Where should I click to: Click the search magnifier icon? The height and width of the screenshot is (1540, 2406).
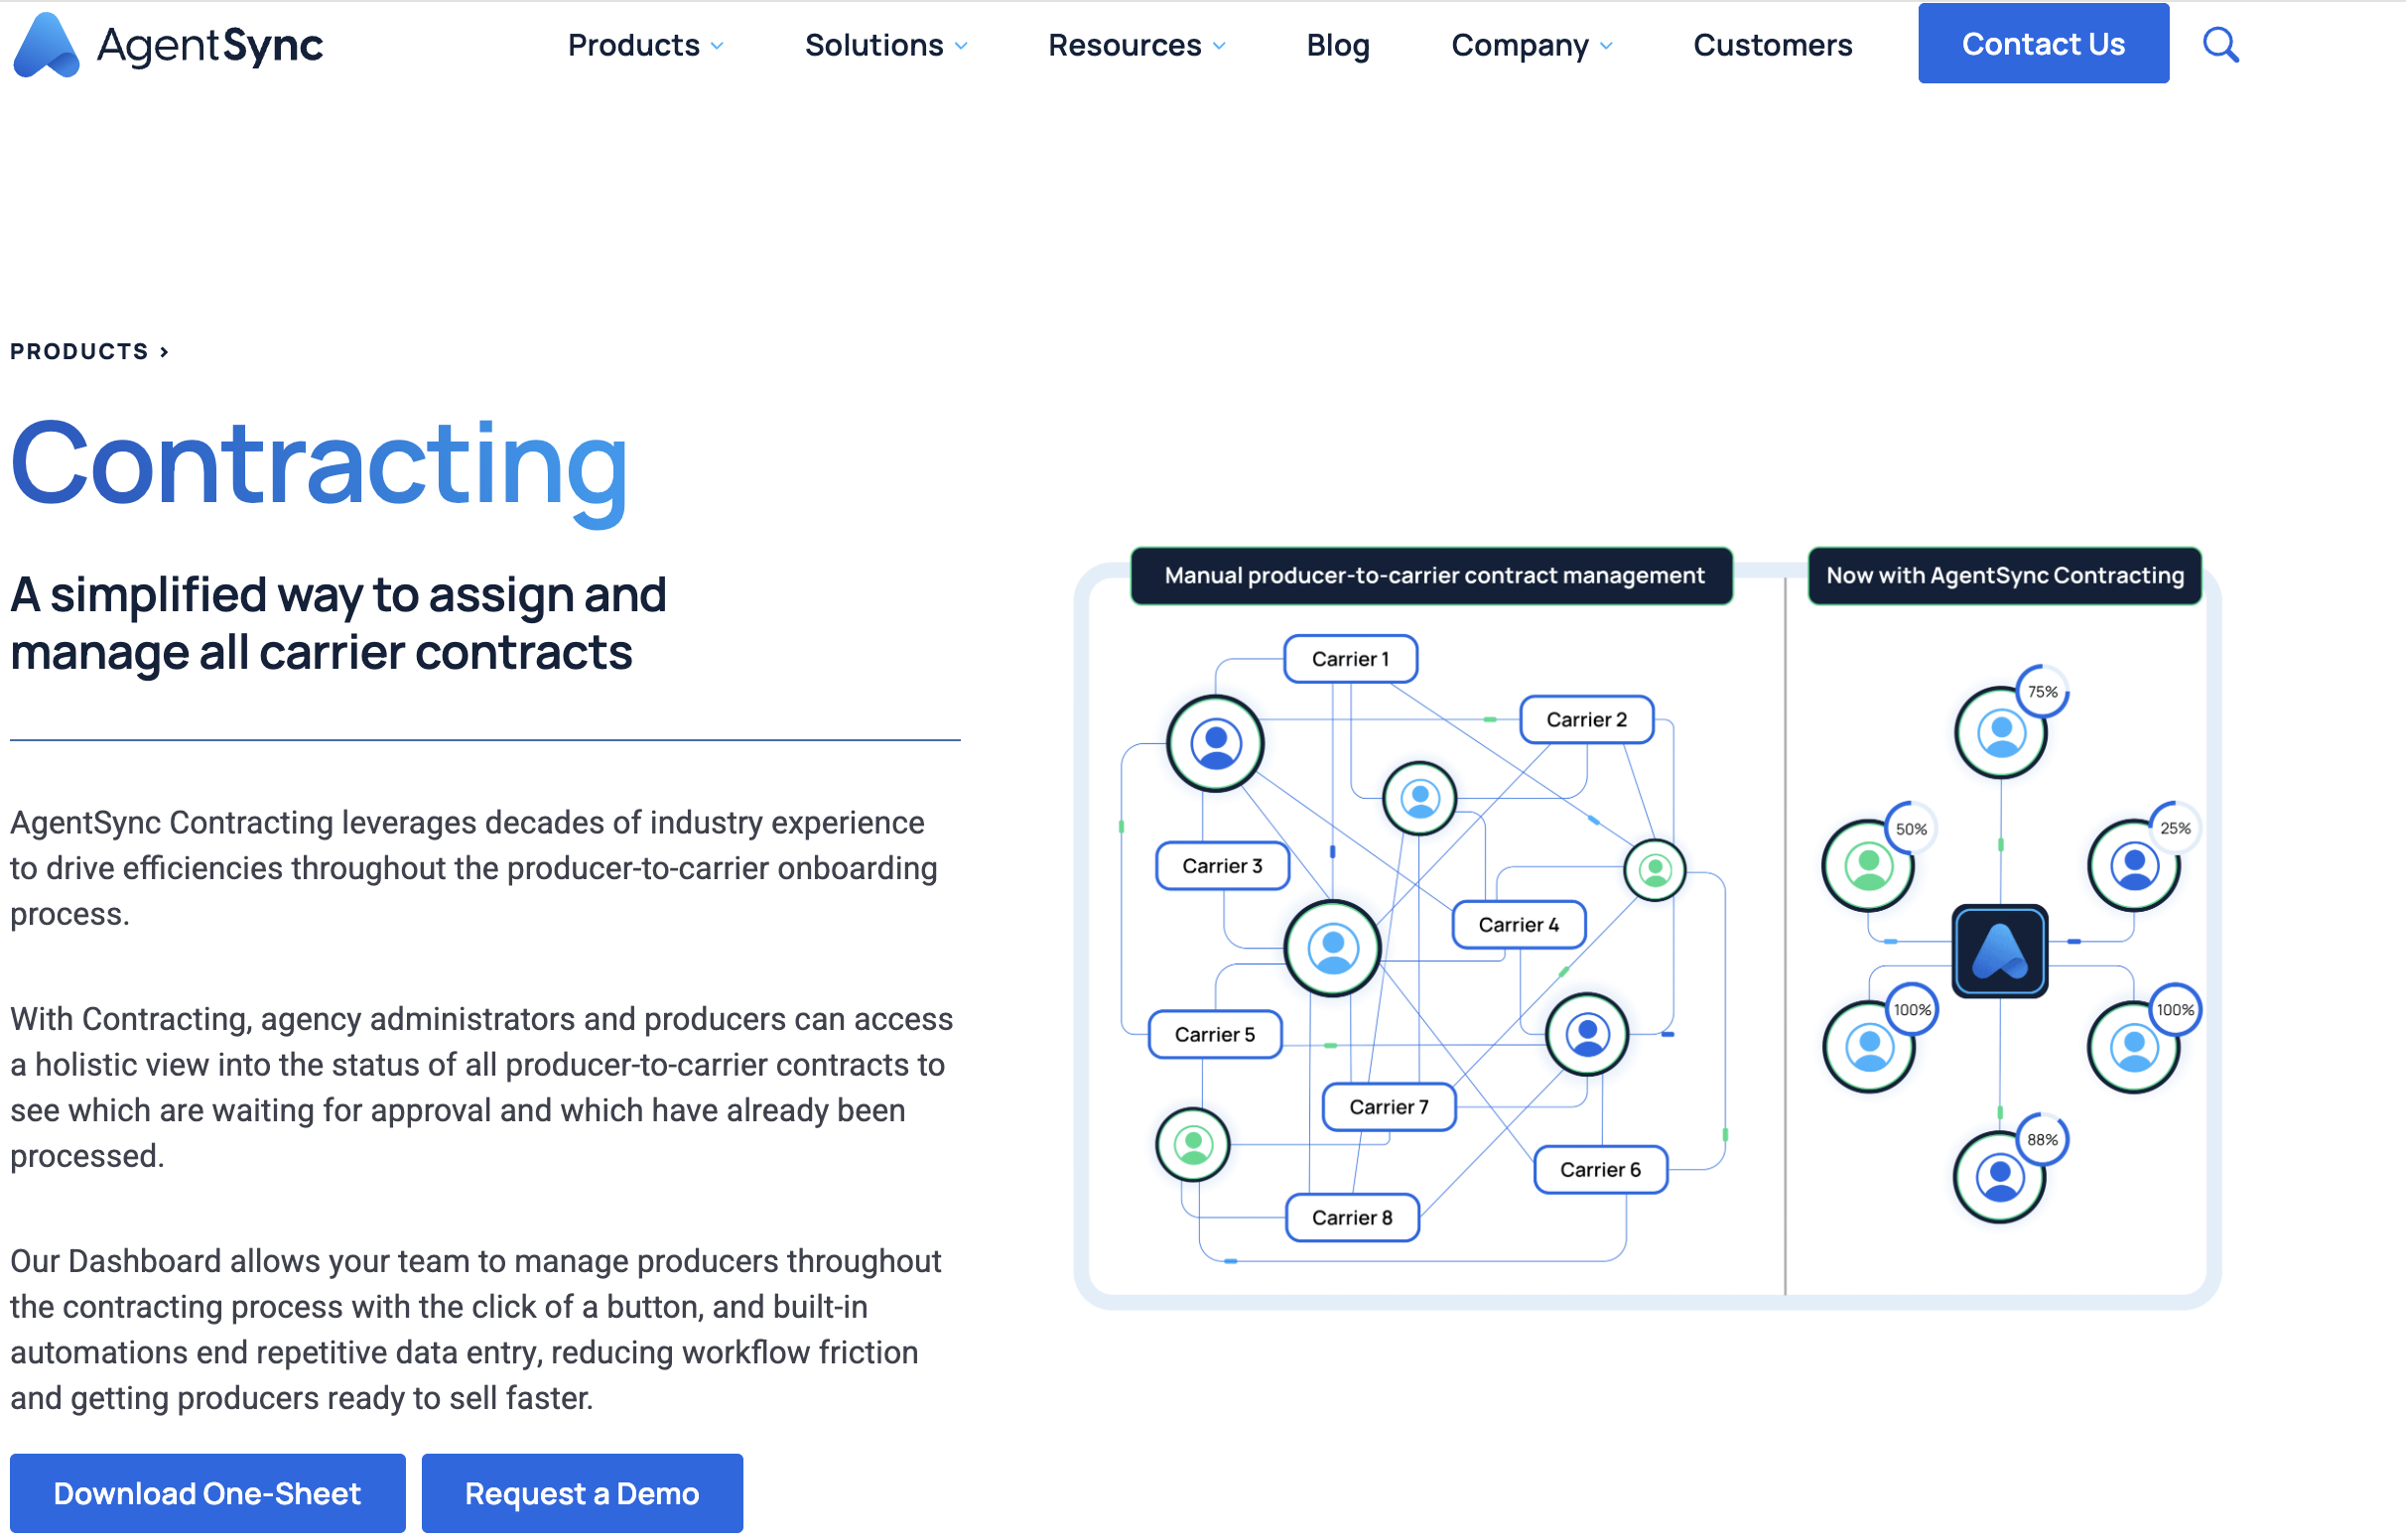(2220, 45)
